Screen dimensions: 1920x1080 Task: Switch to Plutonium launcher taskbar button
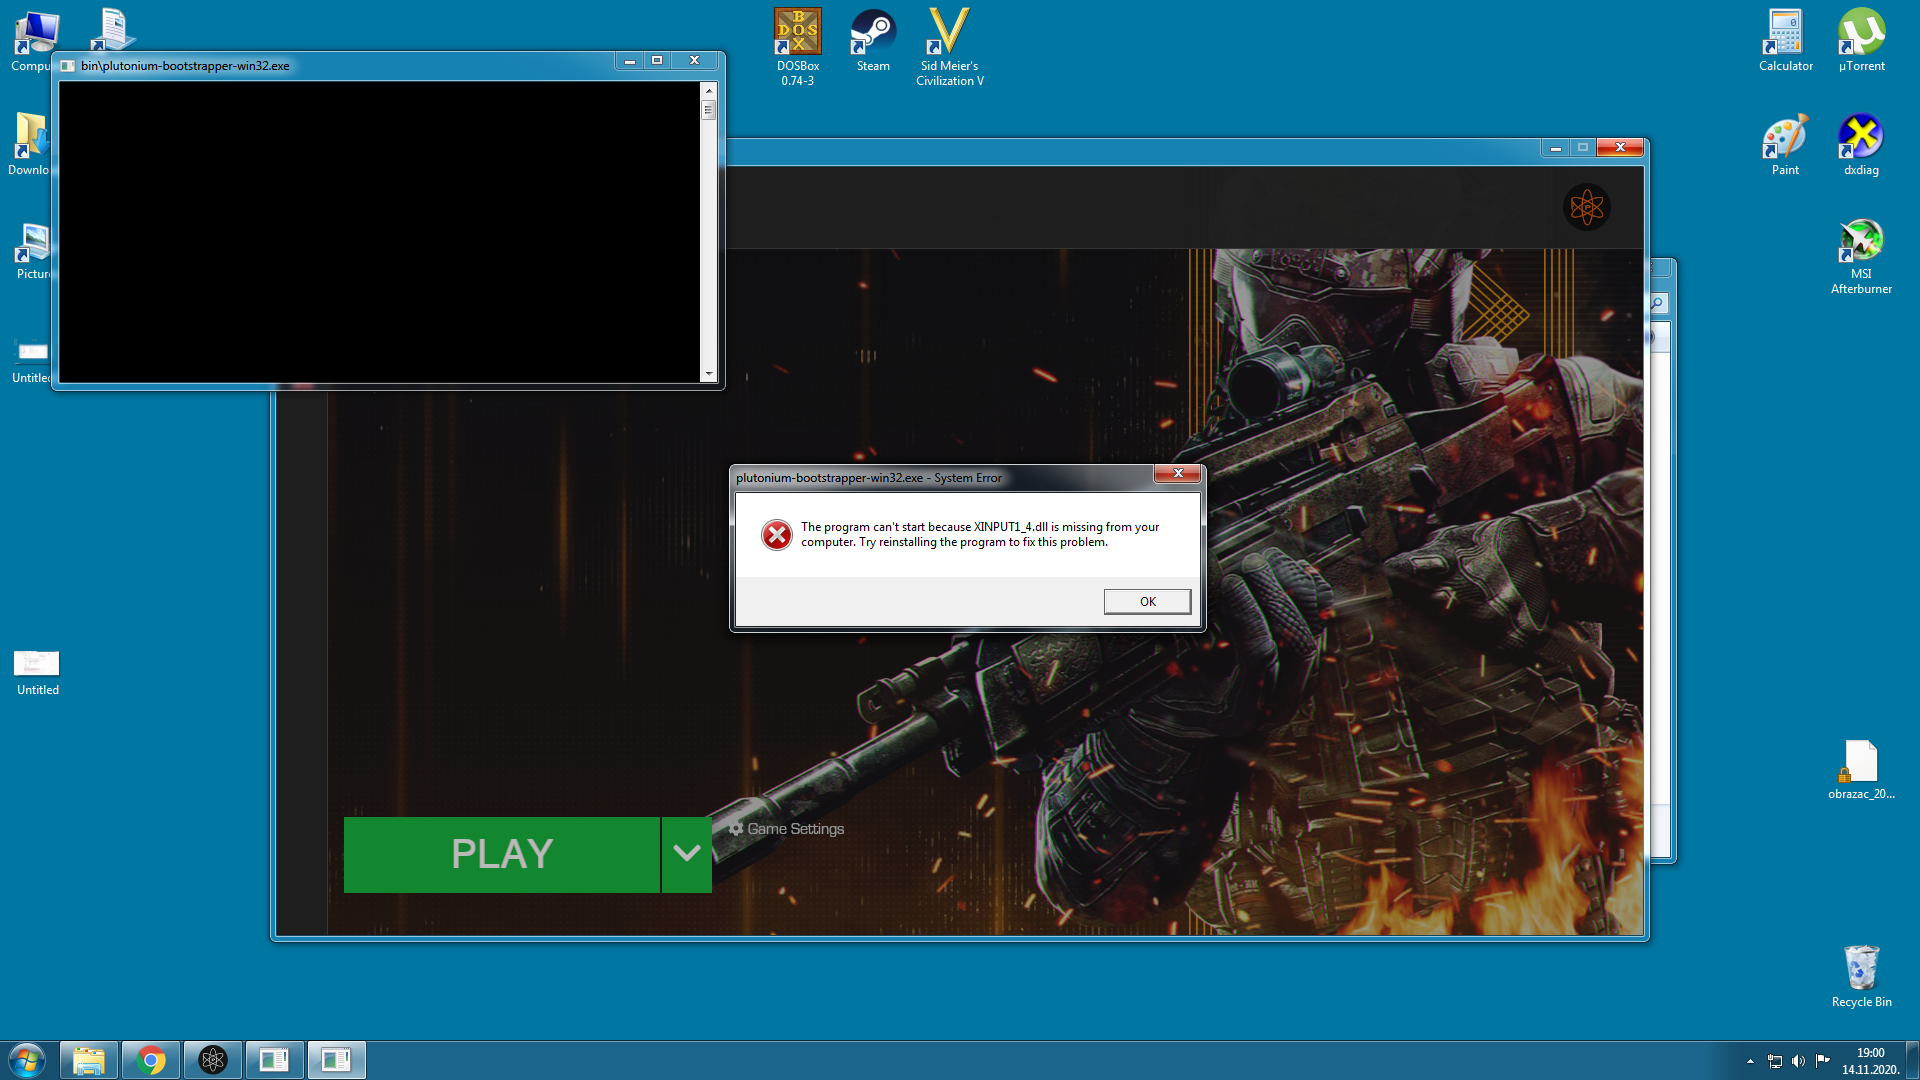[x=213, y=1060]
